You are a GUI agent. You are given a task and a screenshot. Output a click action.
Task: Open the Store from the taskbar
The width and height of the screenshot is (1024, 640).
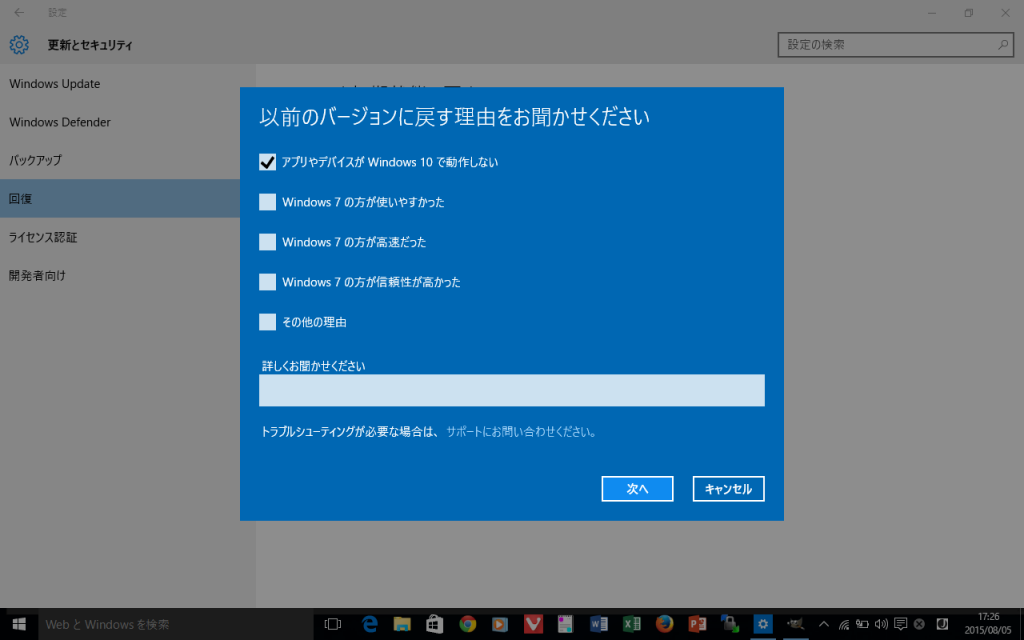(434, 624)
